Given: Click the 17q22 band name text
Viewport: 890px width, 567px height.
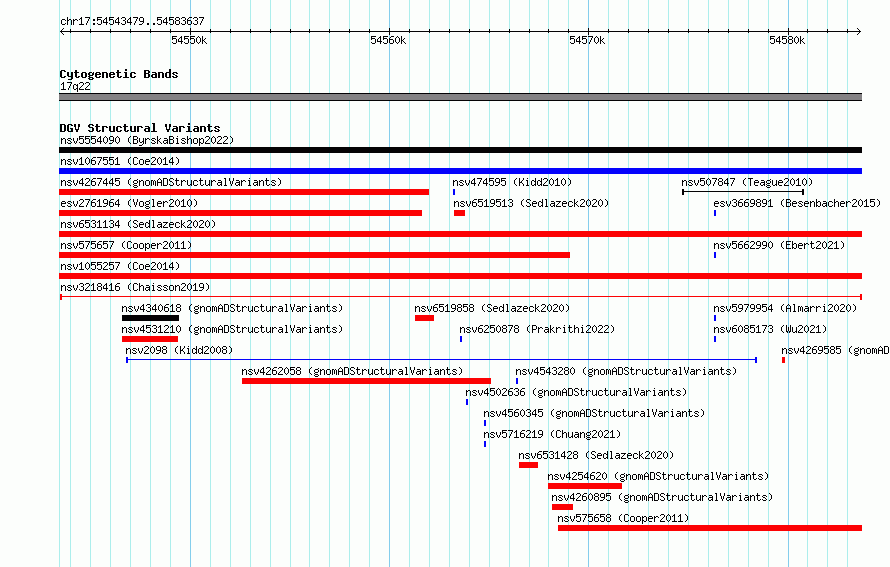Looking at the screenshot, I should click(x=75, y=86).
